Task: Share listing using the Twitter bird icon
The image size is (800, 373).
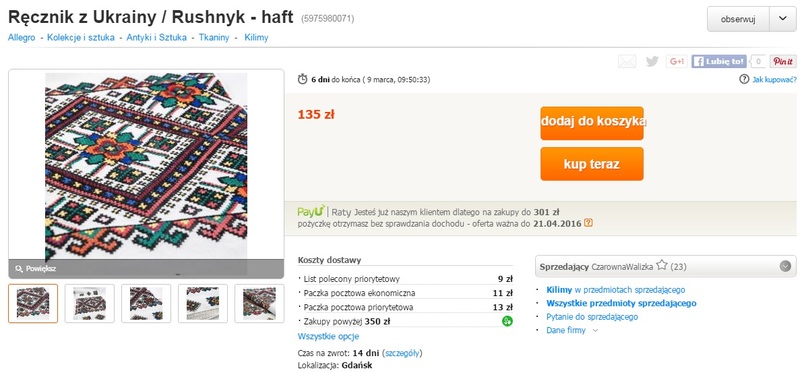Action: pyautogui.click(x=652, y=62)
